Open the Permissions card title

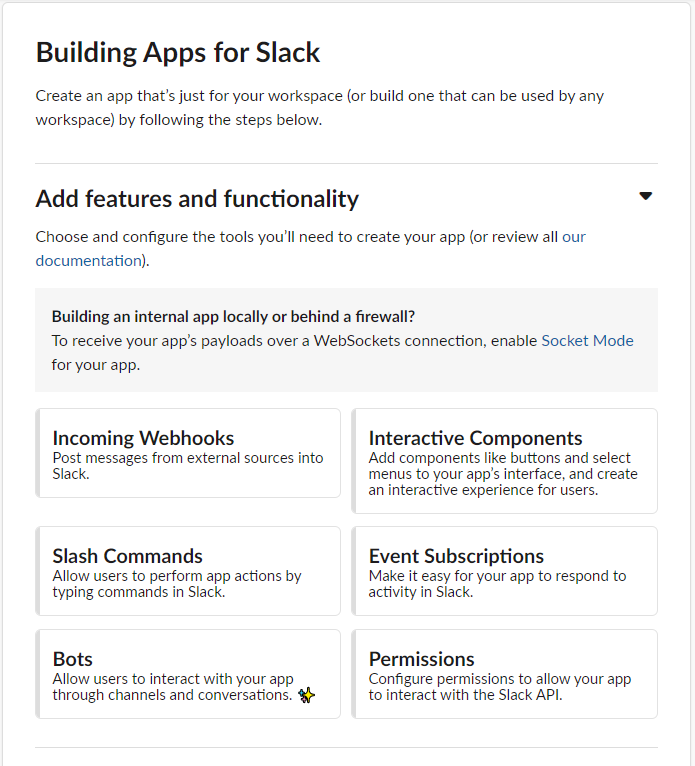421,659
